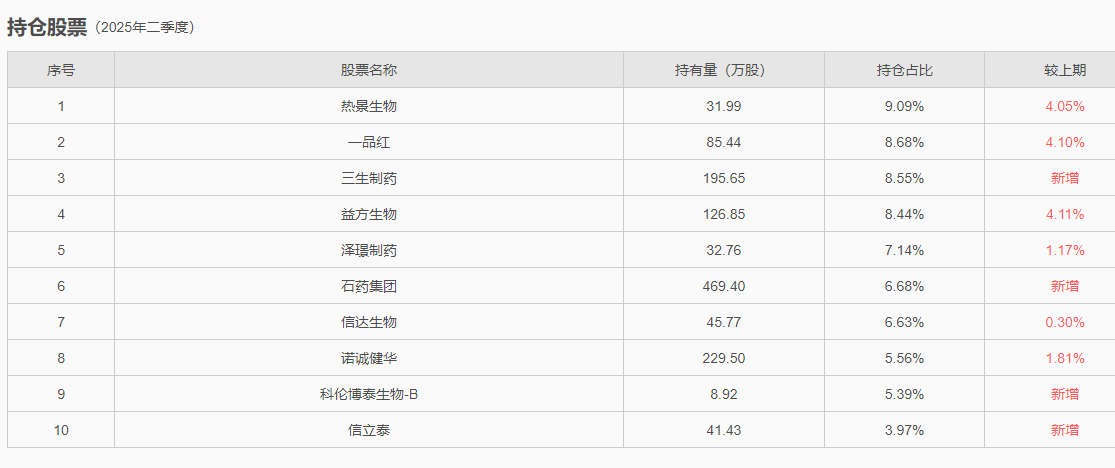This screenshot has height=468, width=1115.
Task: Click the 469.40 holding amount cell
Action: 724,286
